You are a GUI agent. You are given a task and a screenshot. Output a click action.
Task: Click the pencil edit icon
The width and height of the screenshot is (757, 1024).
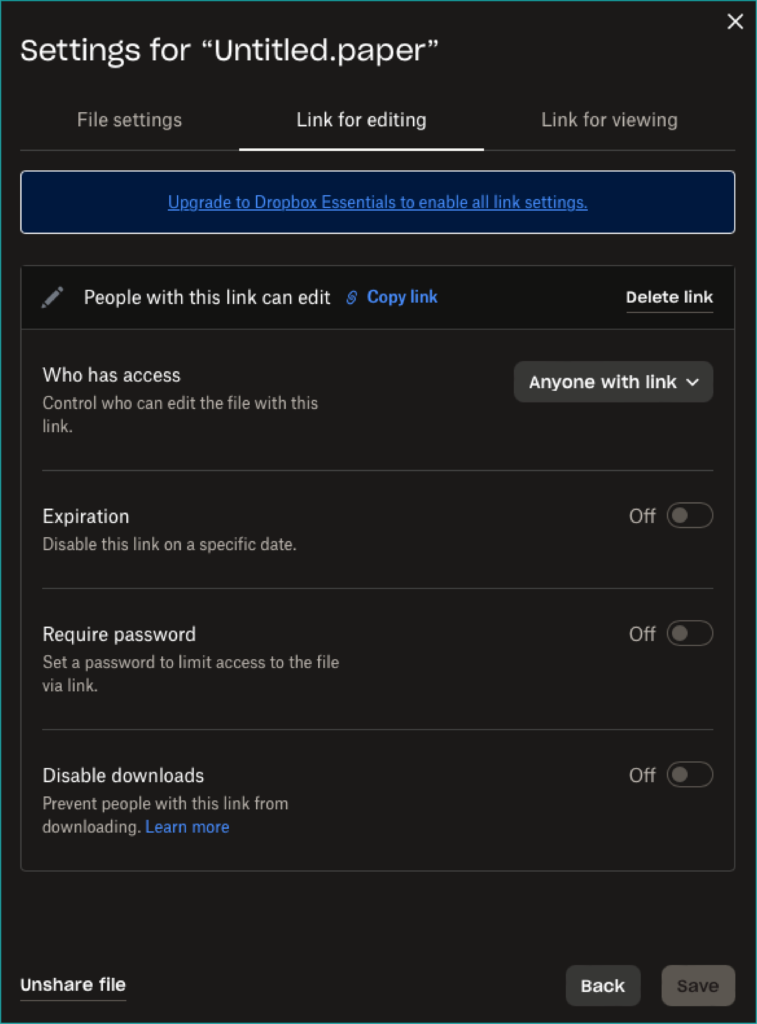pyautogui.click(x=52, y=297)
